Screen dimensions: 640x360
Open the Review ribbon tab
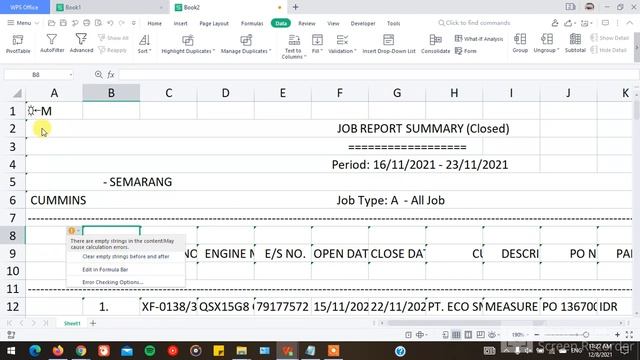[307, 23]
